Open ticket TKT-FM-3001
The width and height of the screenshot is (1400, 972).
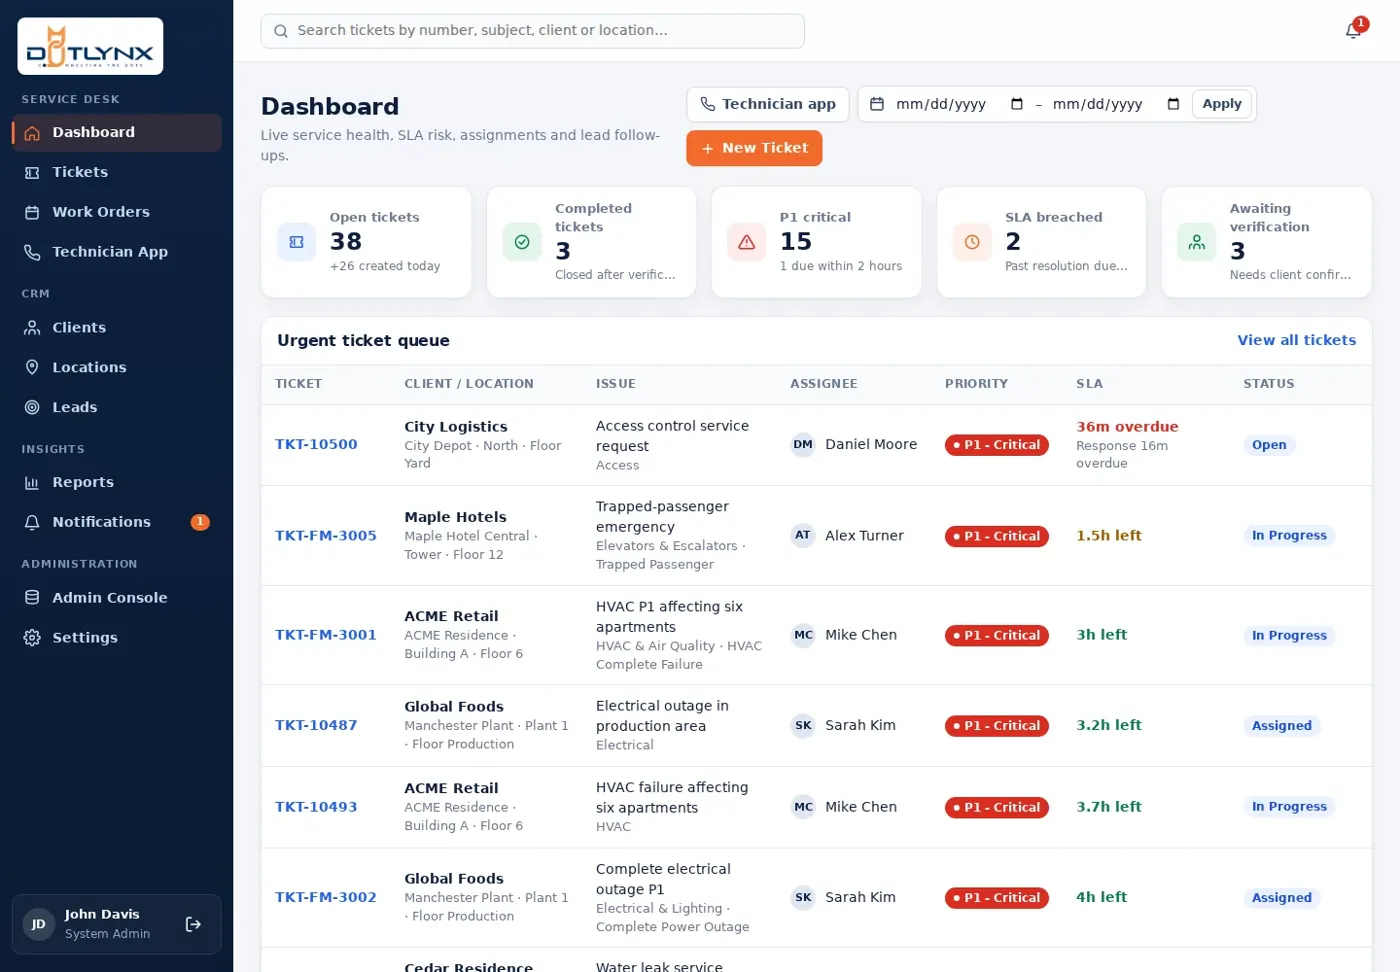point(326,635)
